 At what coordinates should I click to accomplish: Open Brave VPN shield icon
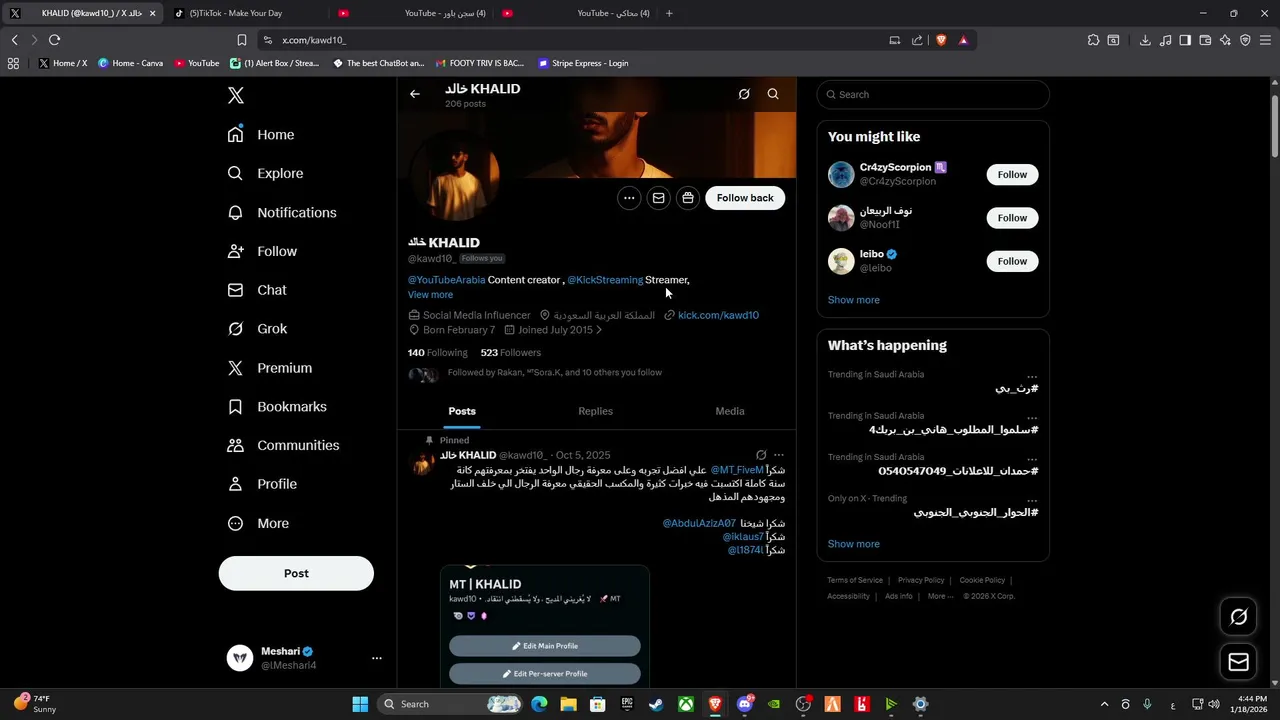click(1245, 40)
